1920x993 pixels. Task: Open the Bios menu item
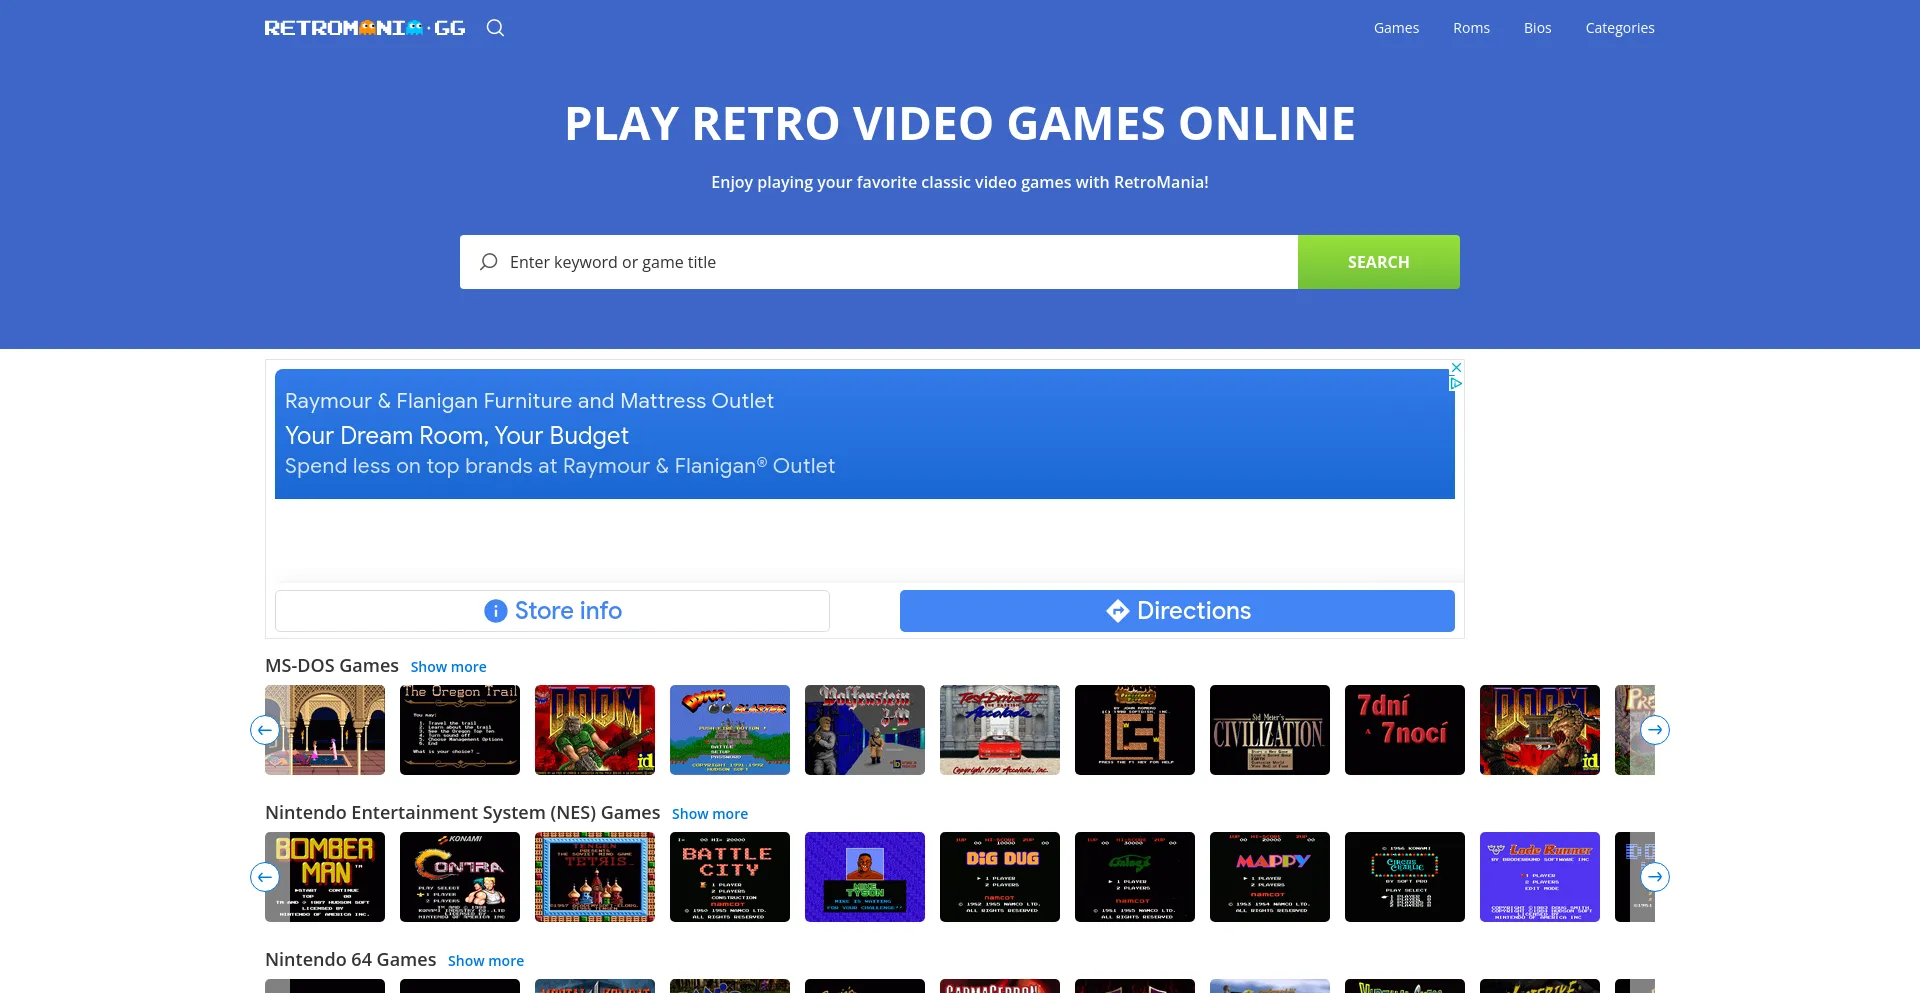1537,28
